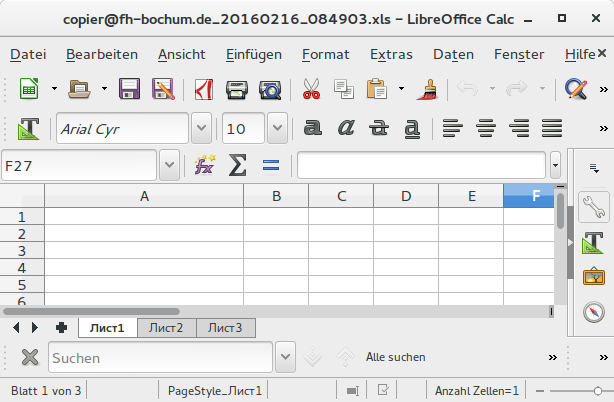Toggle underline formatting

click(411, 128)
